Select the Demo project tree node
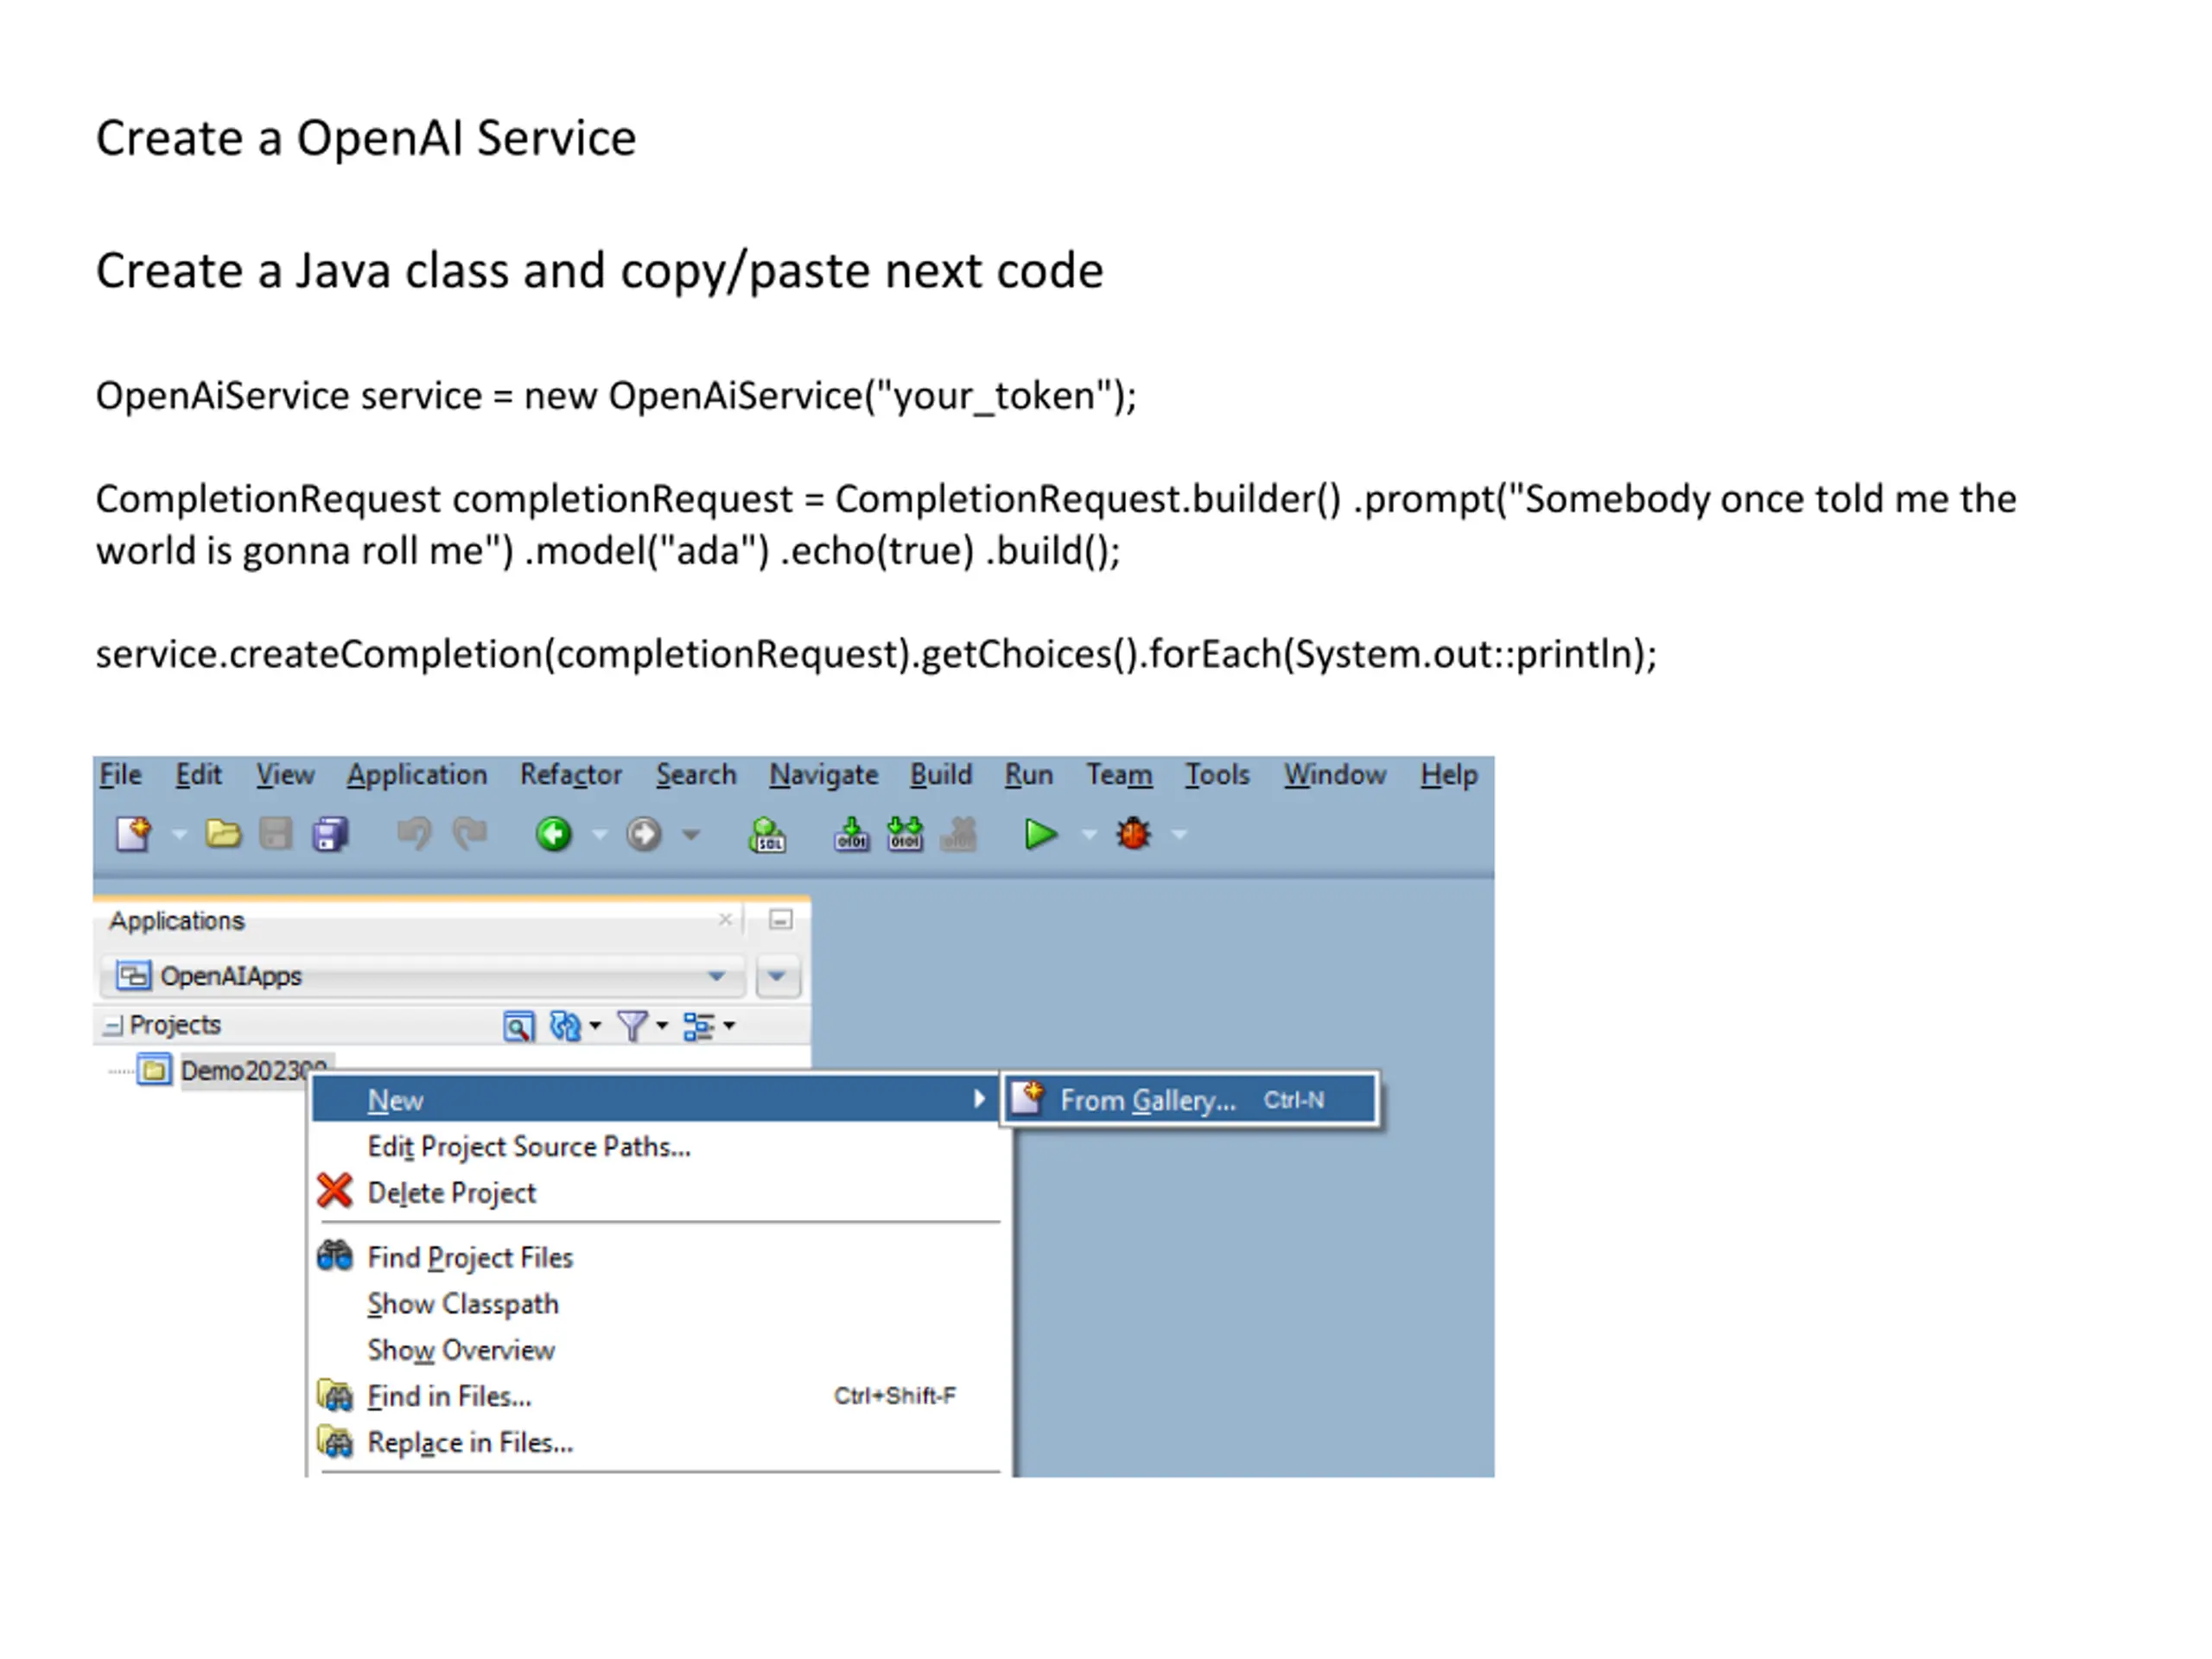 240,1071
